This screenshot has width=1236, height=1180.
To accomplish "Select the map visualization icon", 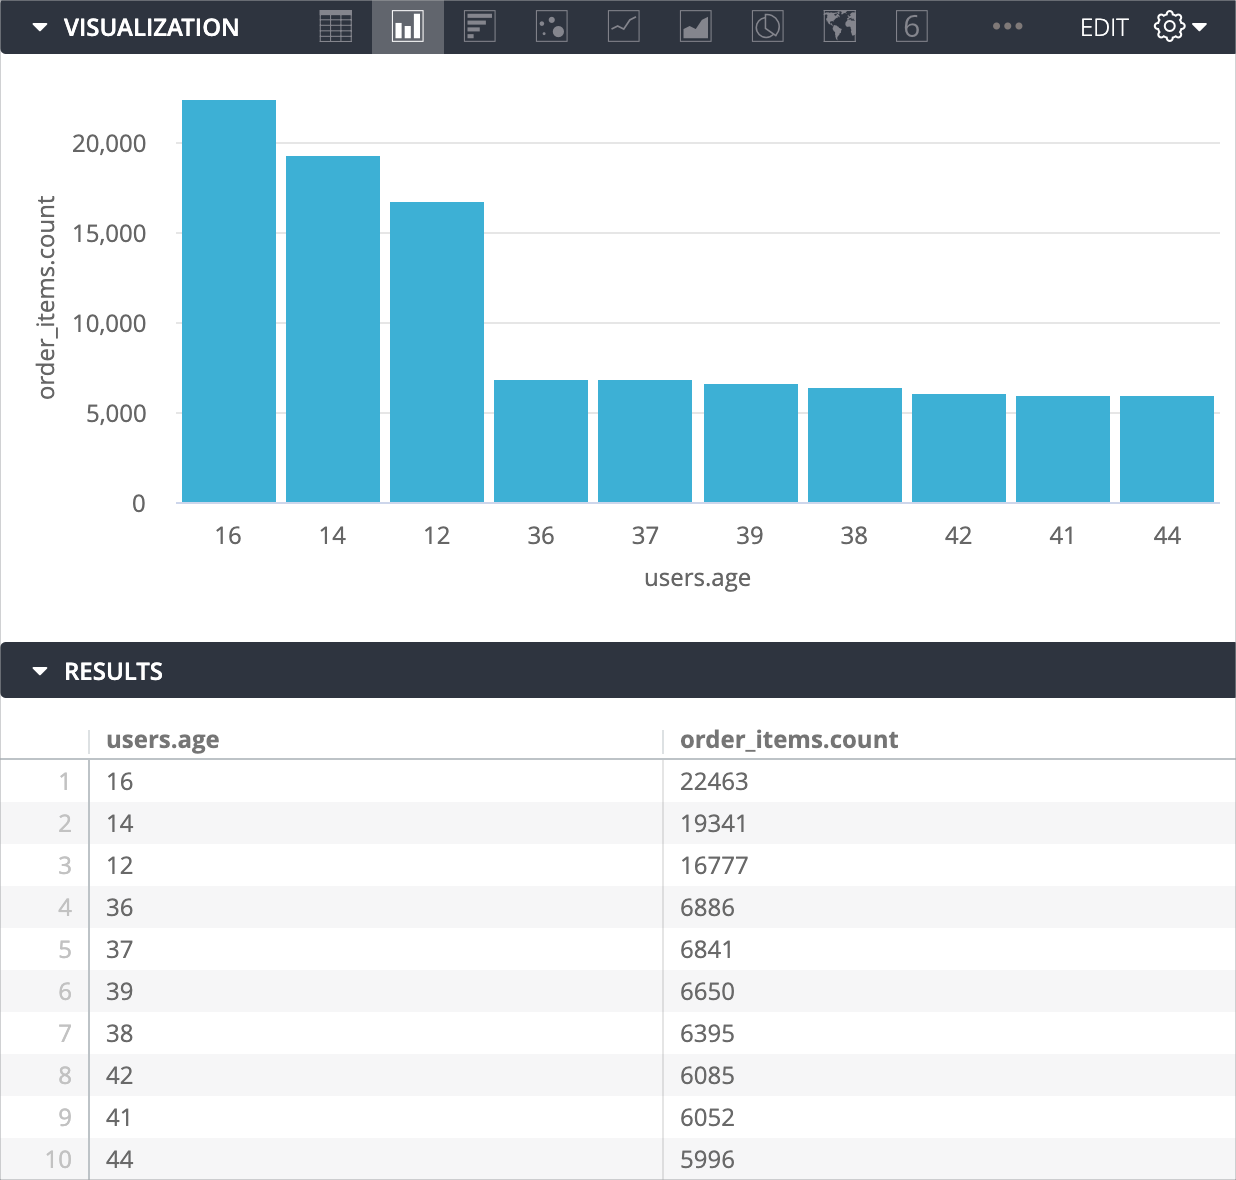I will pyautogui.click(x=840, y=27).
